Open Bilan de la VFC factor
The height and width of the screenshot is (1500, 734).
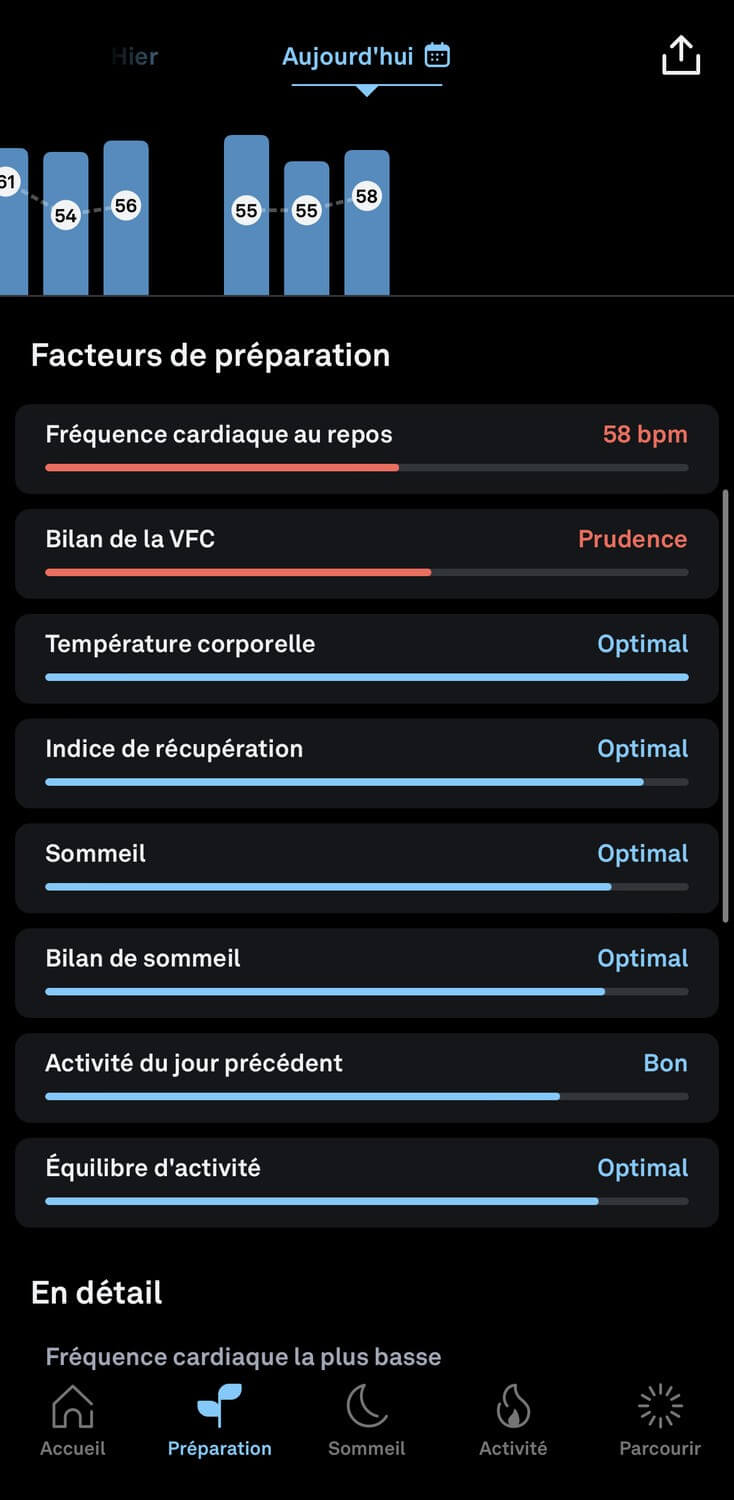click(x=367, y=554)
